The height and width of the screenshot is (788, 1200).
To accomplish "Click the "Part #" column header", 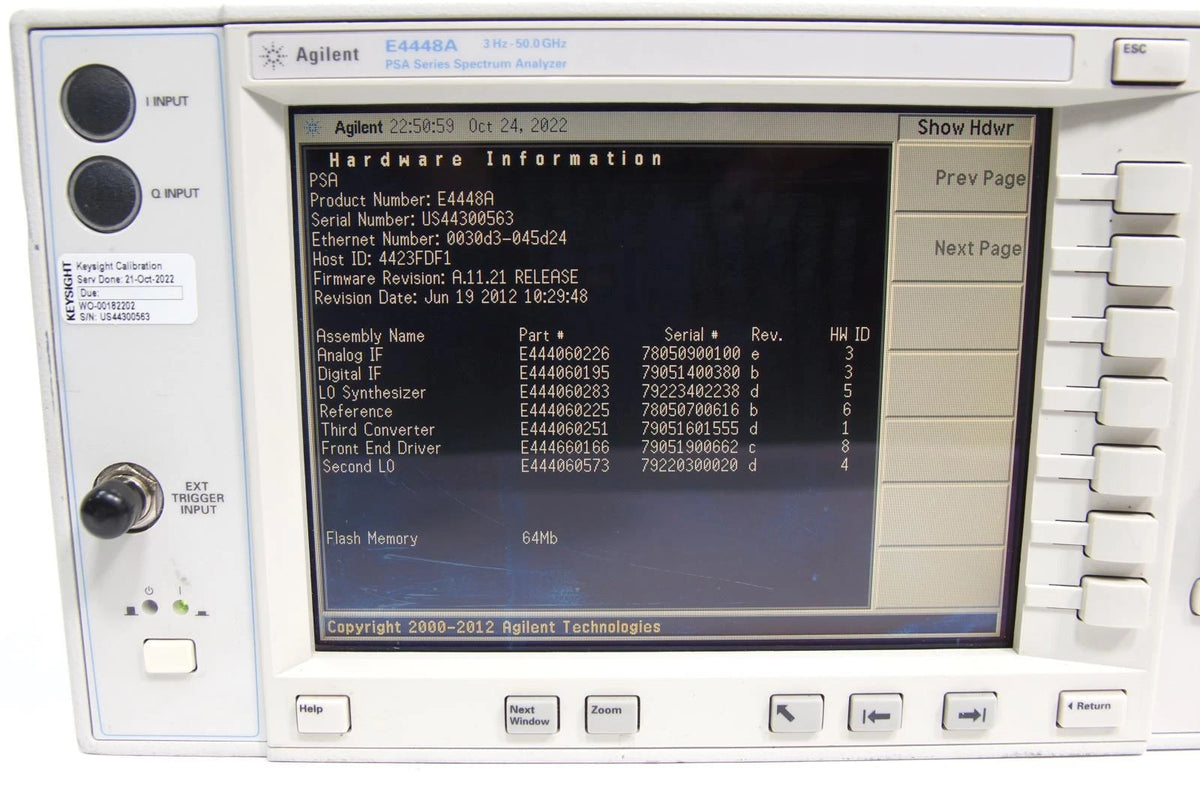I will (542, 336).
